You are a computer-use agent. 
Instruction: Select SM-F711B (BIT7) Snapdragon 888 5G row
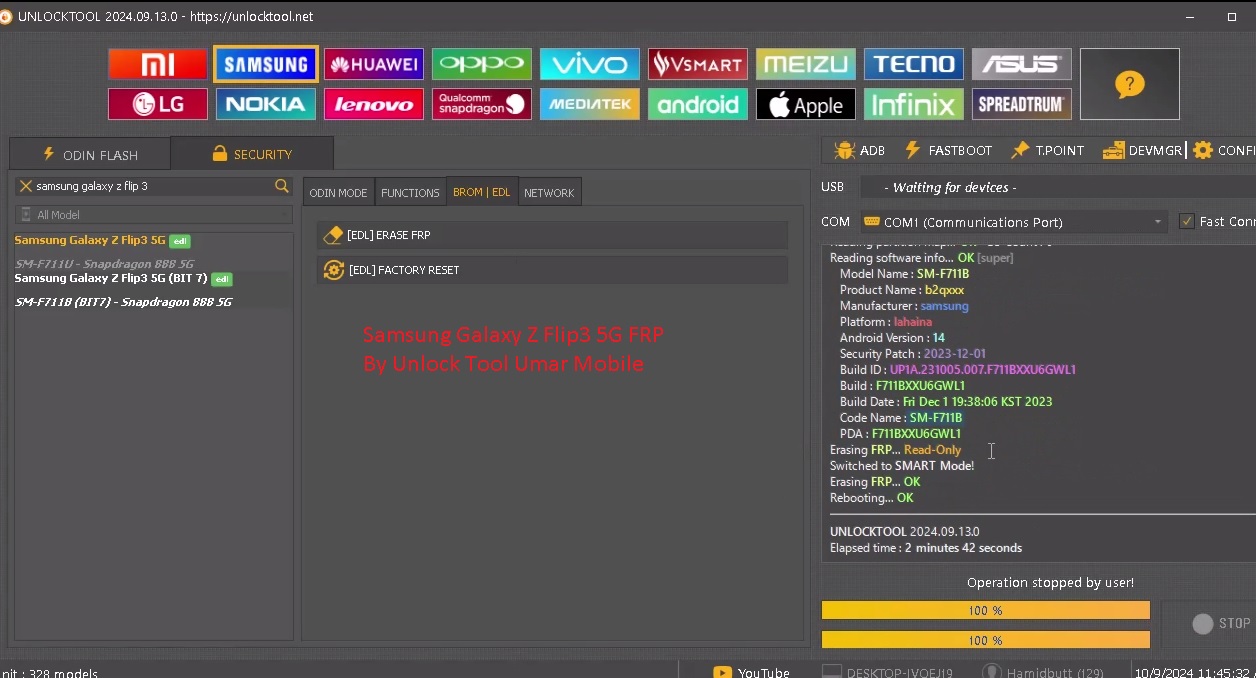coord(123,302)
